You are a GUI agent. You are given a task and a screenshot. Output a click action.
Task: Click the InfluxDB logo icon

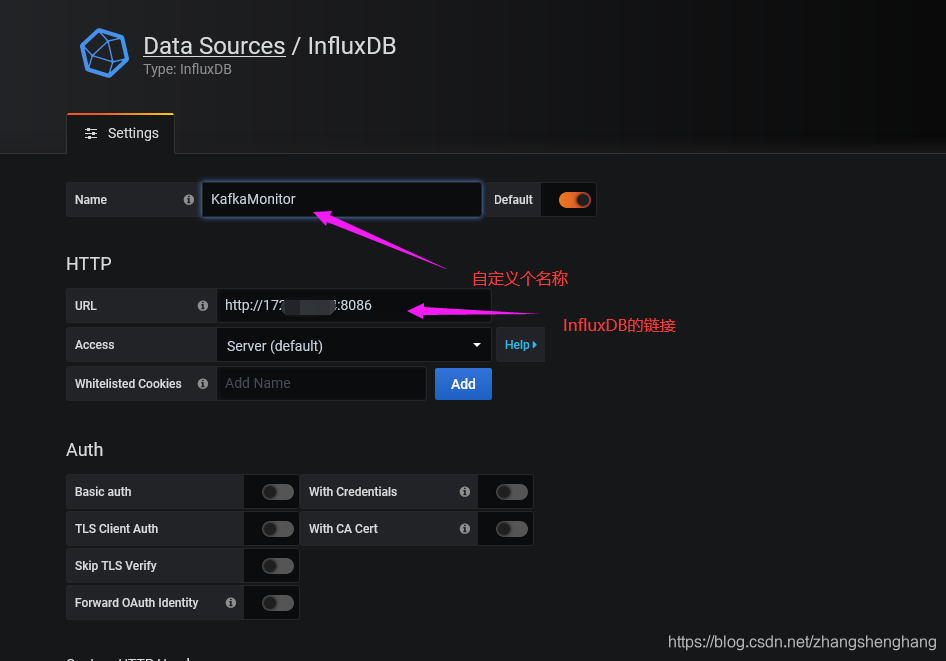click(104, 53)
